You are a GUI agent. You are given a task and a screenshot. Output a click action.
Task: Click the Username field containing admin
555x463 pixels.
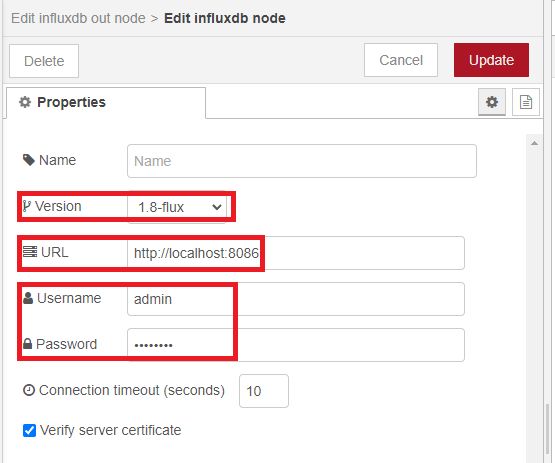[x=296, y=299]
